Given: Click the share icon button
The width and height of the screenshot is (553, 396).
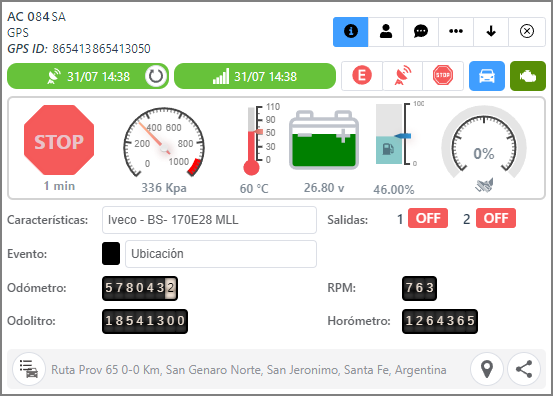Looking at the screenshot, I should coord(524,369).
